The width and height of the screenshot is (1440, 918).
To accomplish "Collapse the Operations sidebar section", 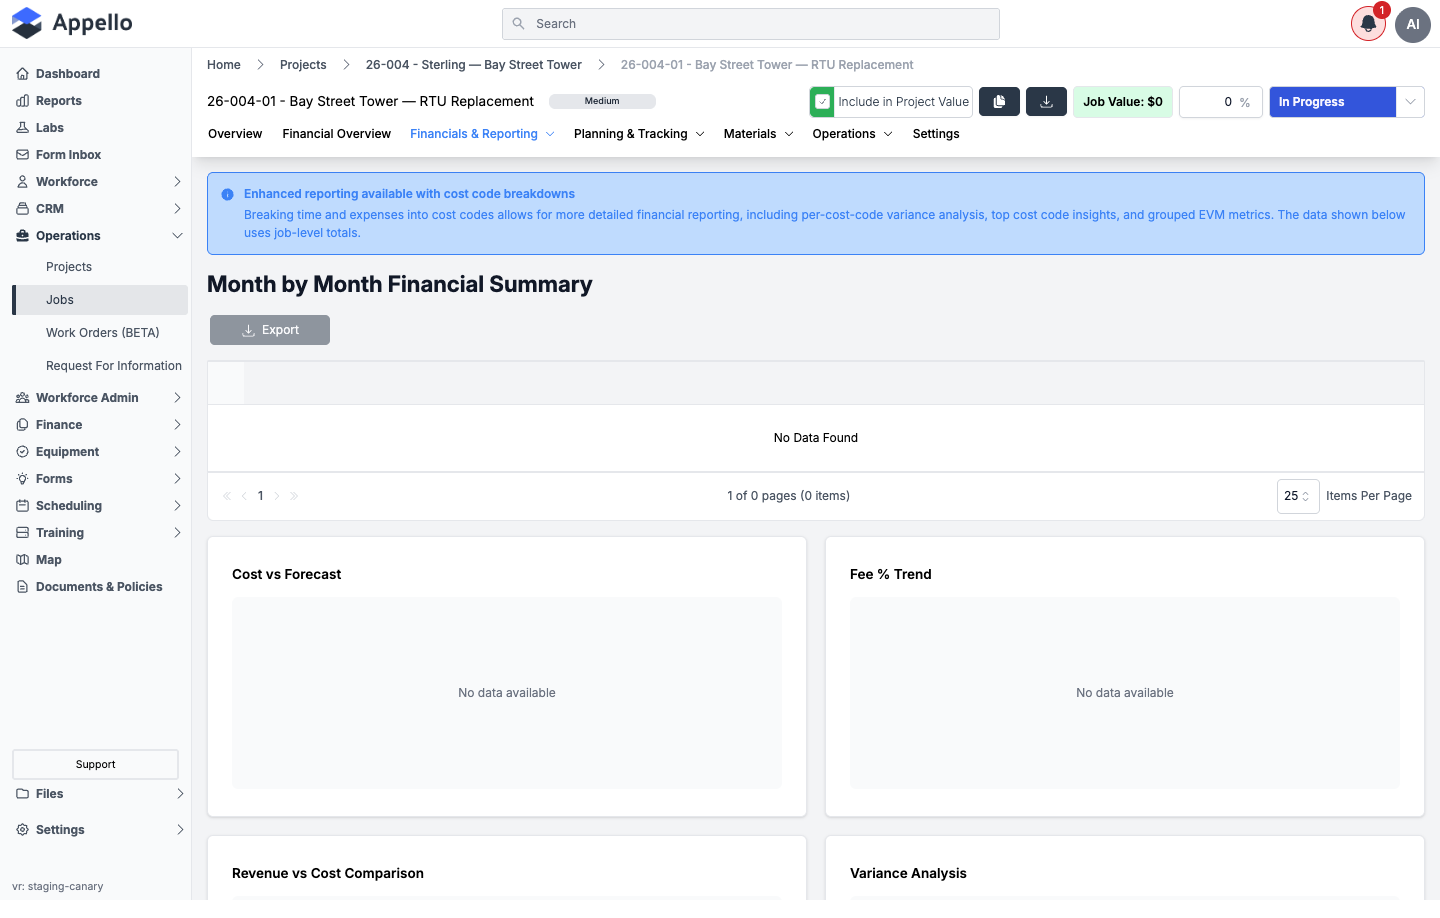I will (x=177, y=236).
